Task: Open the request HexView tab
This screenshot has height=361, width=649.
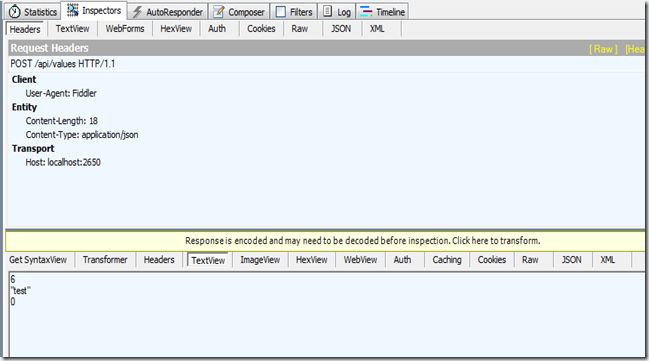Action: 176,29
